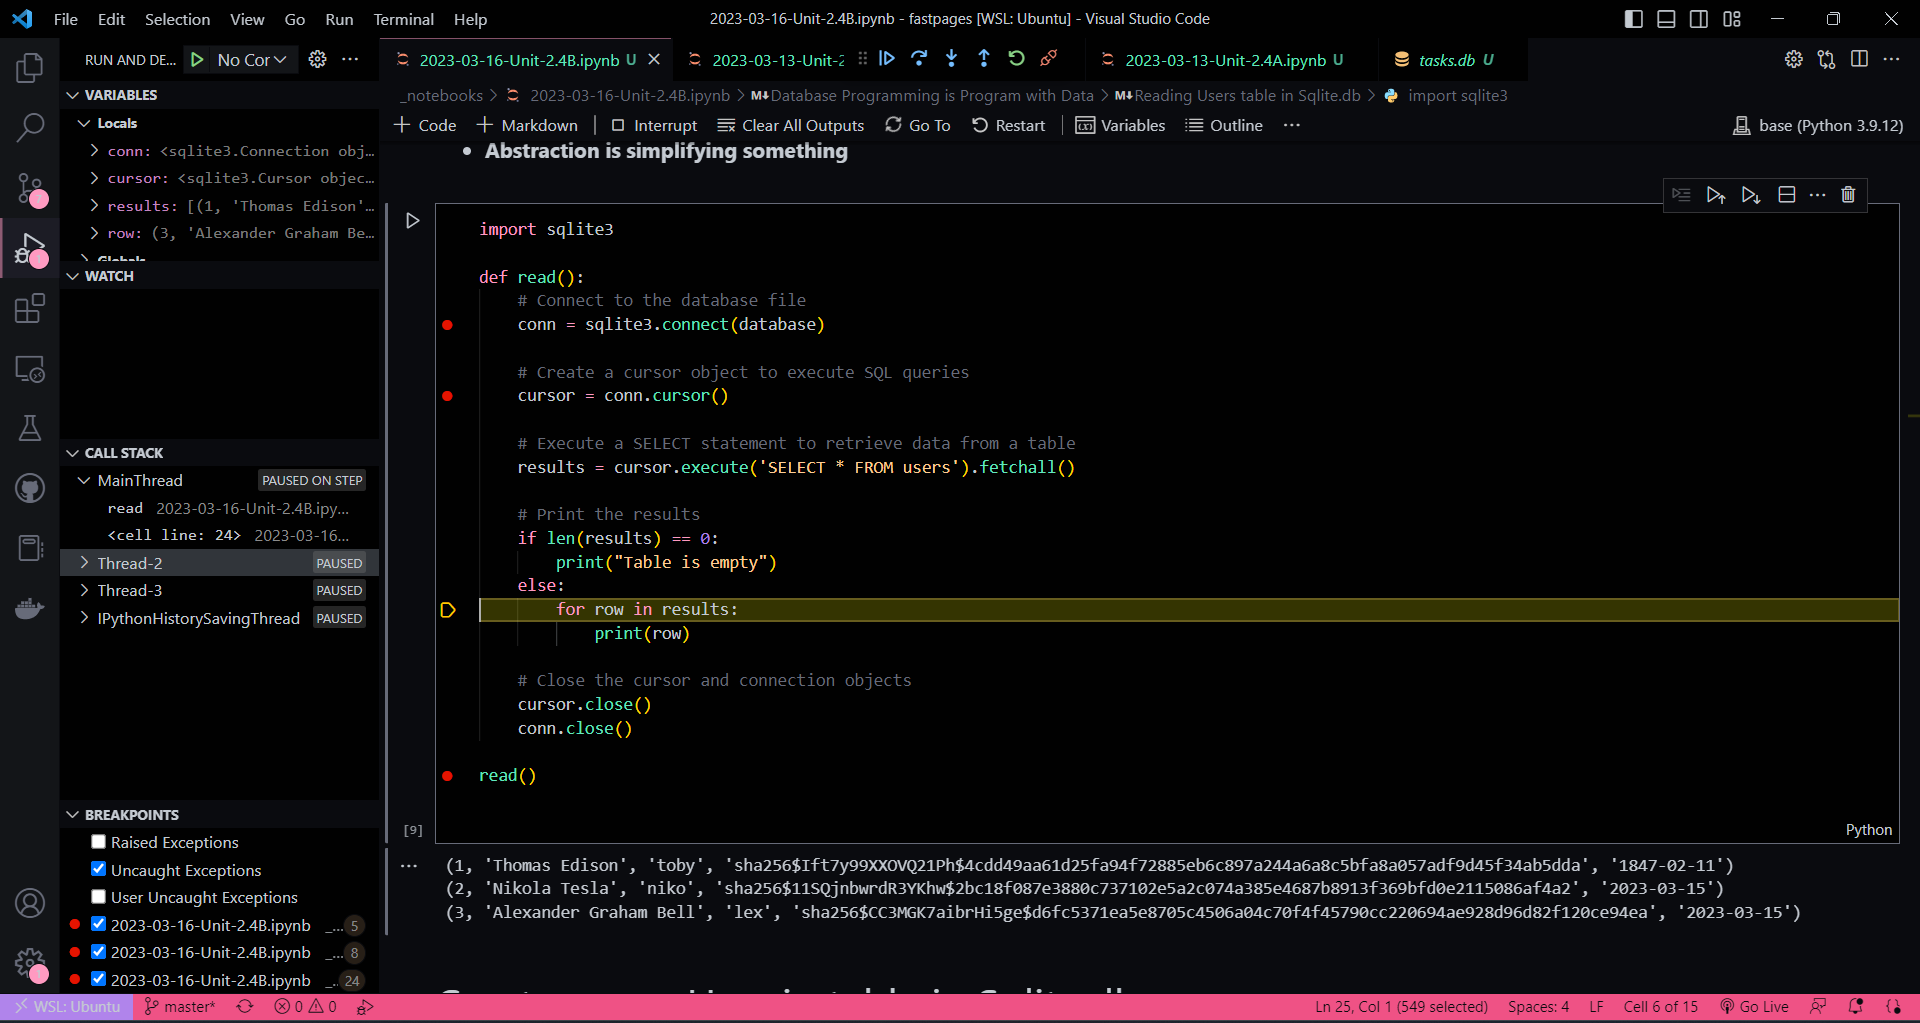Open the File menu
Image resolution: width=1920 pixels, height=1023 pixels.
pos(65,19)
